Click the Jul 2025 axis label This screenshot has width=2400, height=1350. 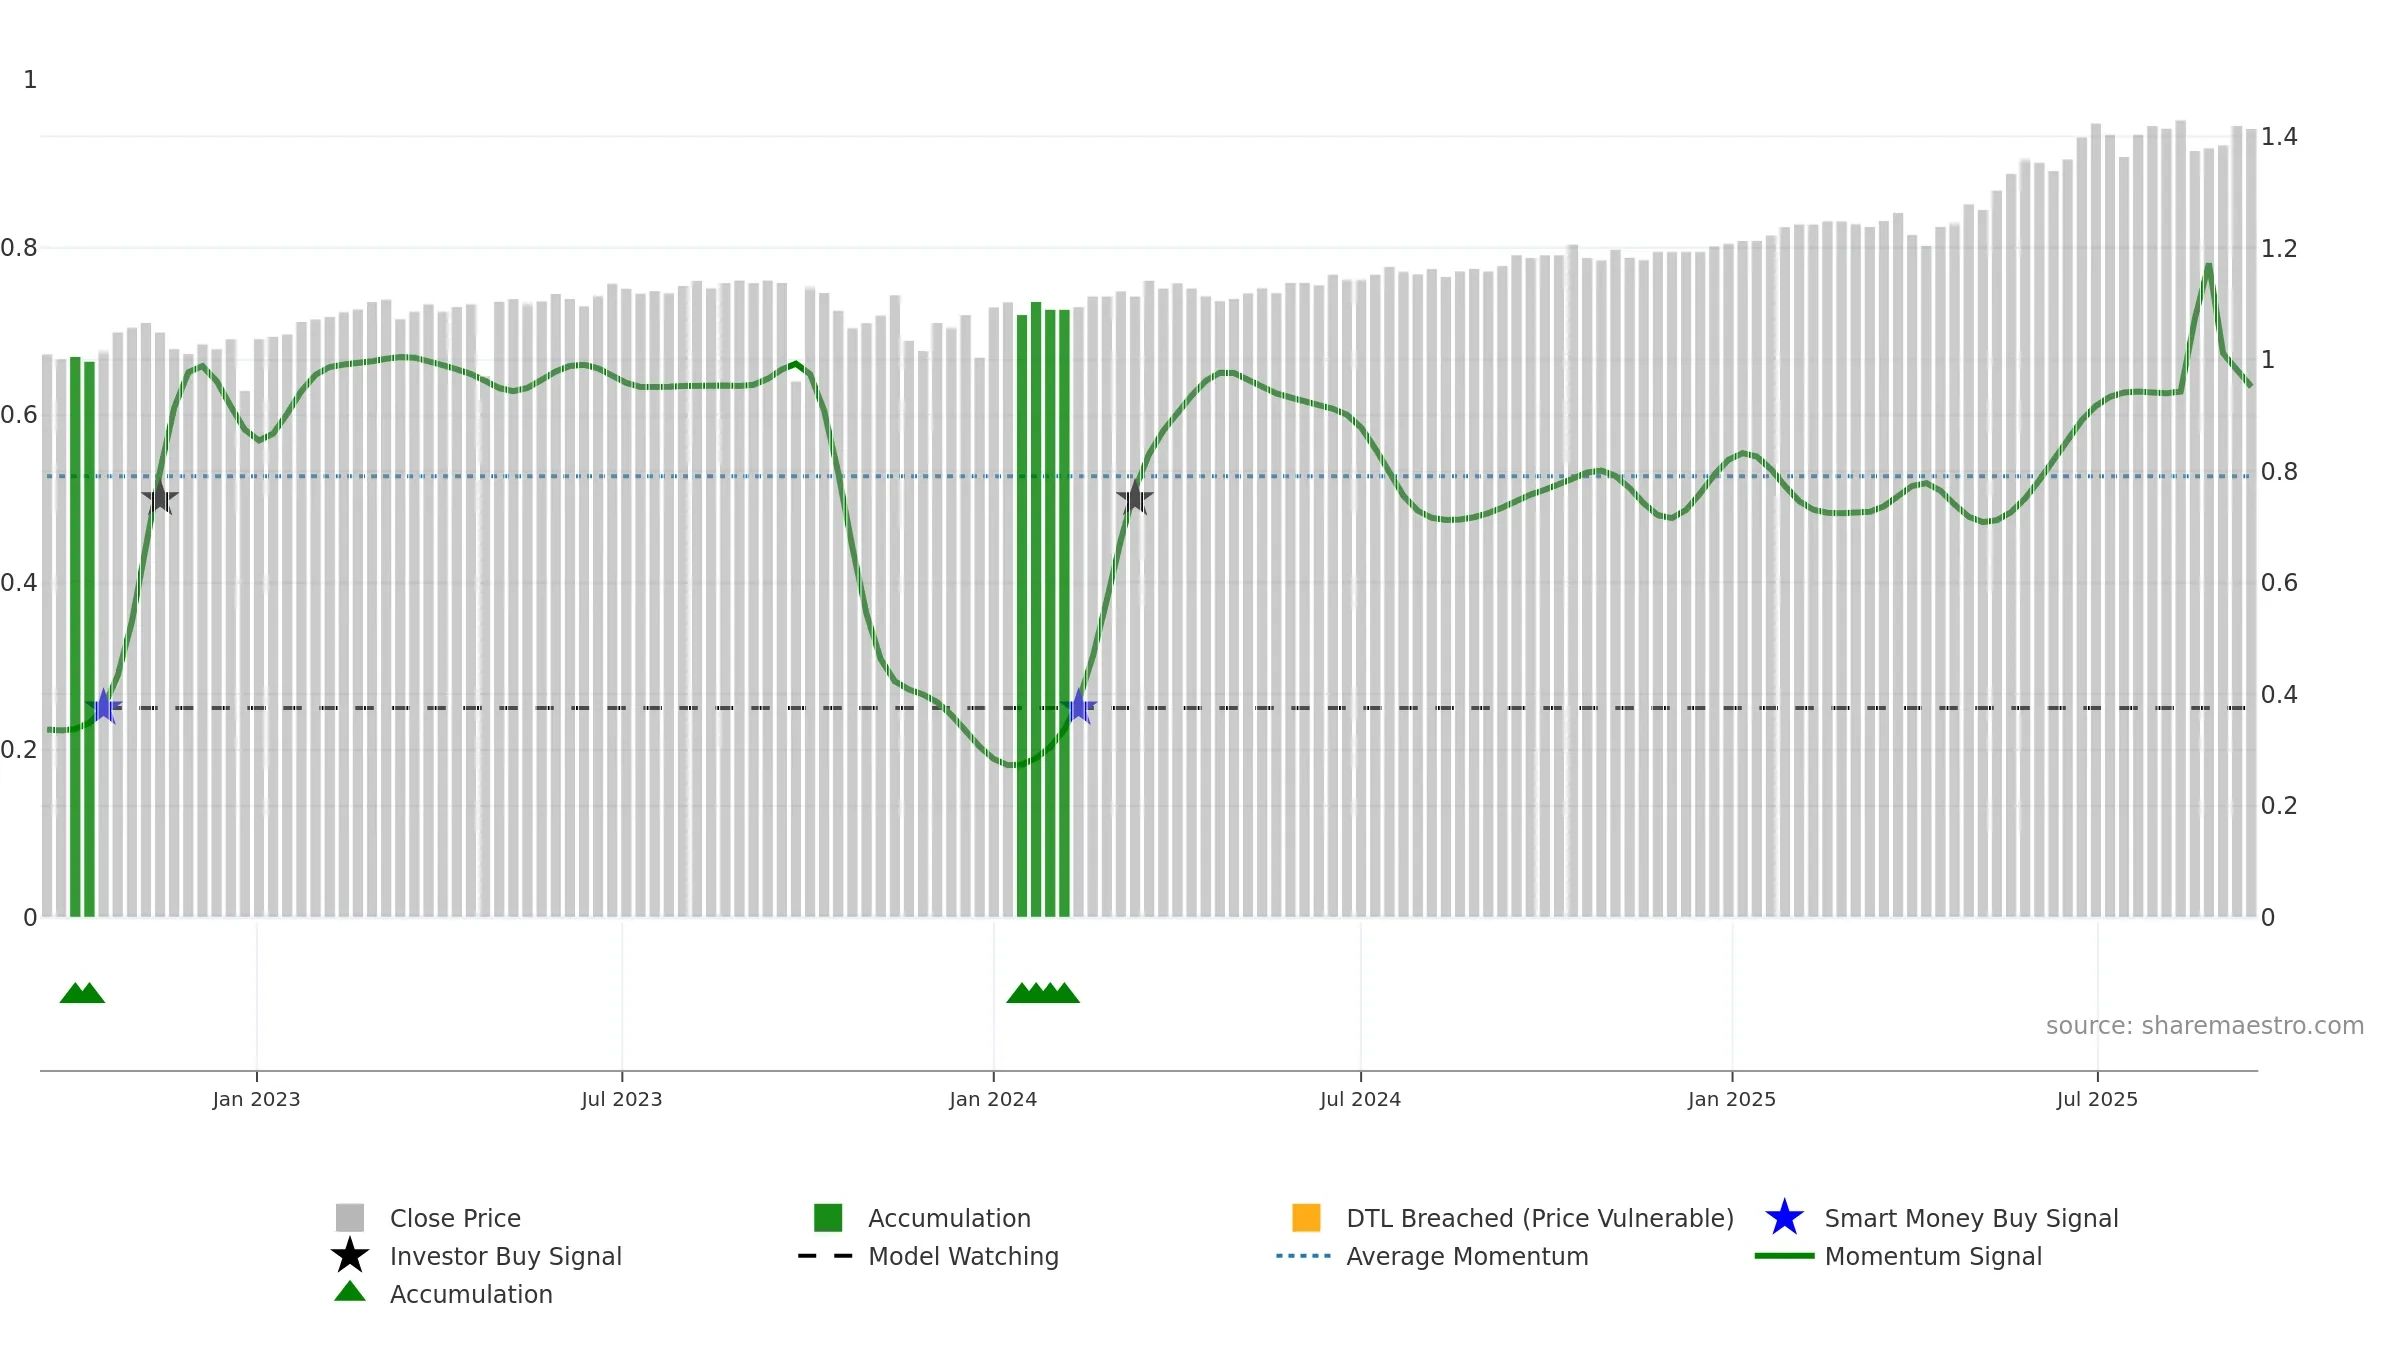pyautogui.click(x=2097, y=1099)
